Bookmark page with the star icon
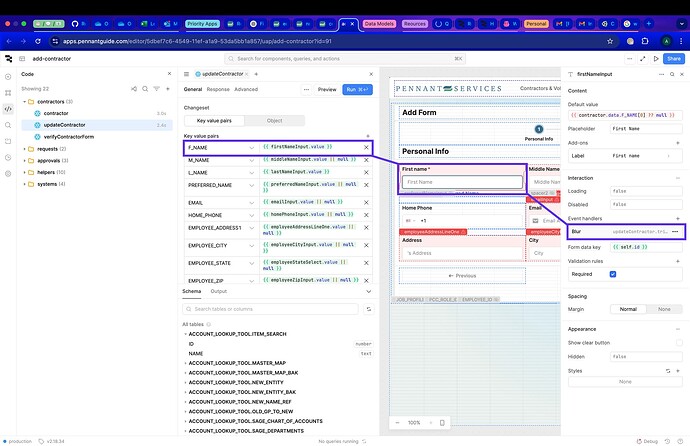Screen dimensions: 690x446 coord(610,41)
